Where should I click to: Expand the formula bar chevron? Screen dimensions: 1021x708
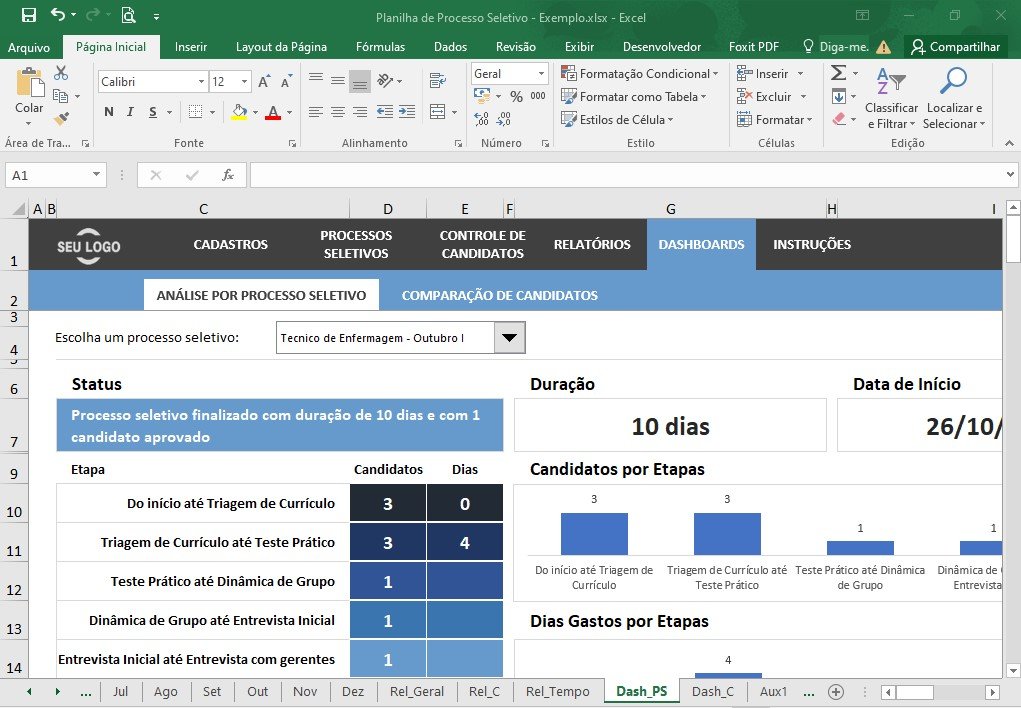(1009, 175)
